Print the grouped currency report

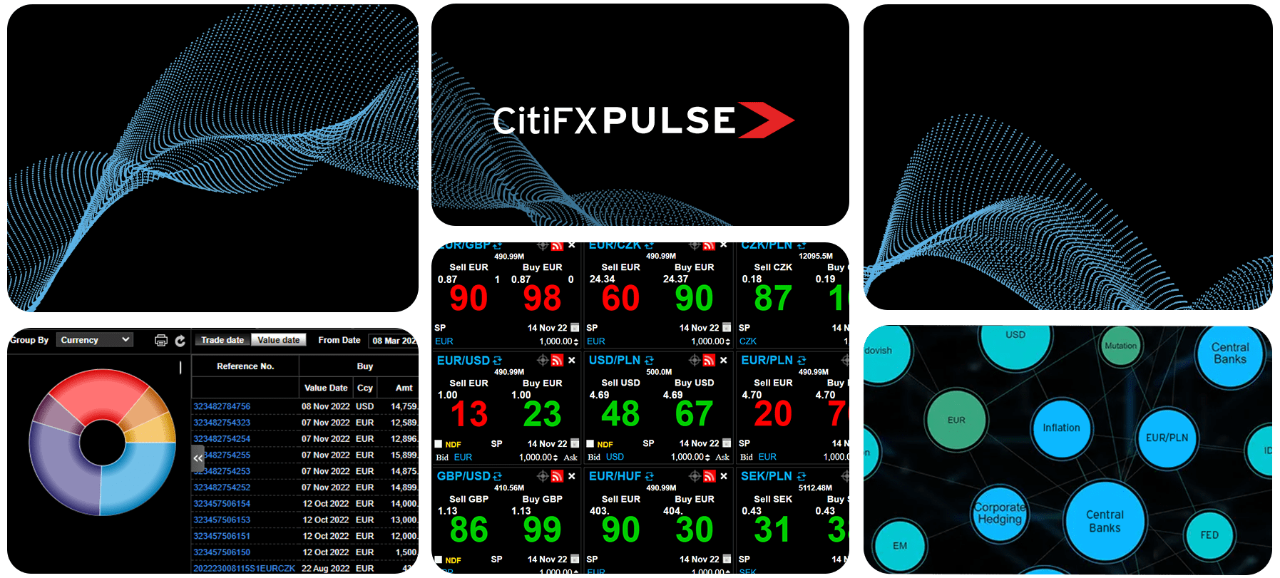point(161,340)
